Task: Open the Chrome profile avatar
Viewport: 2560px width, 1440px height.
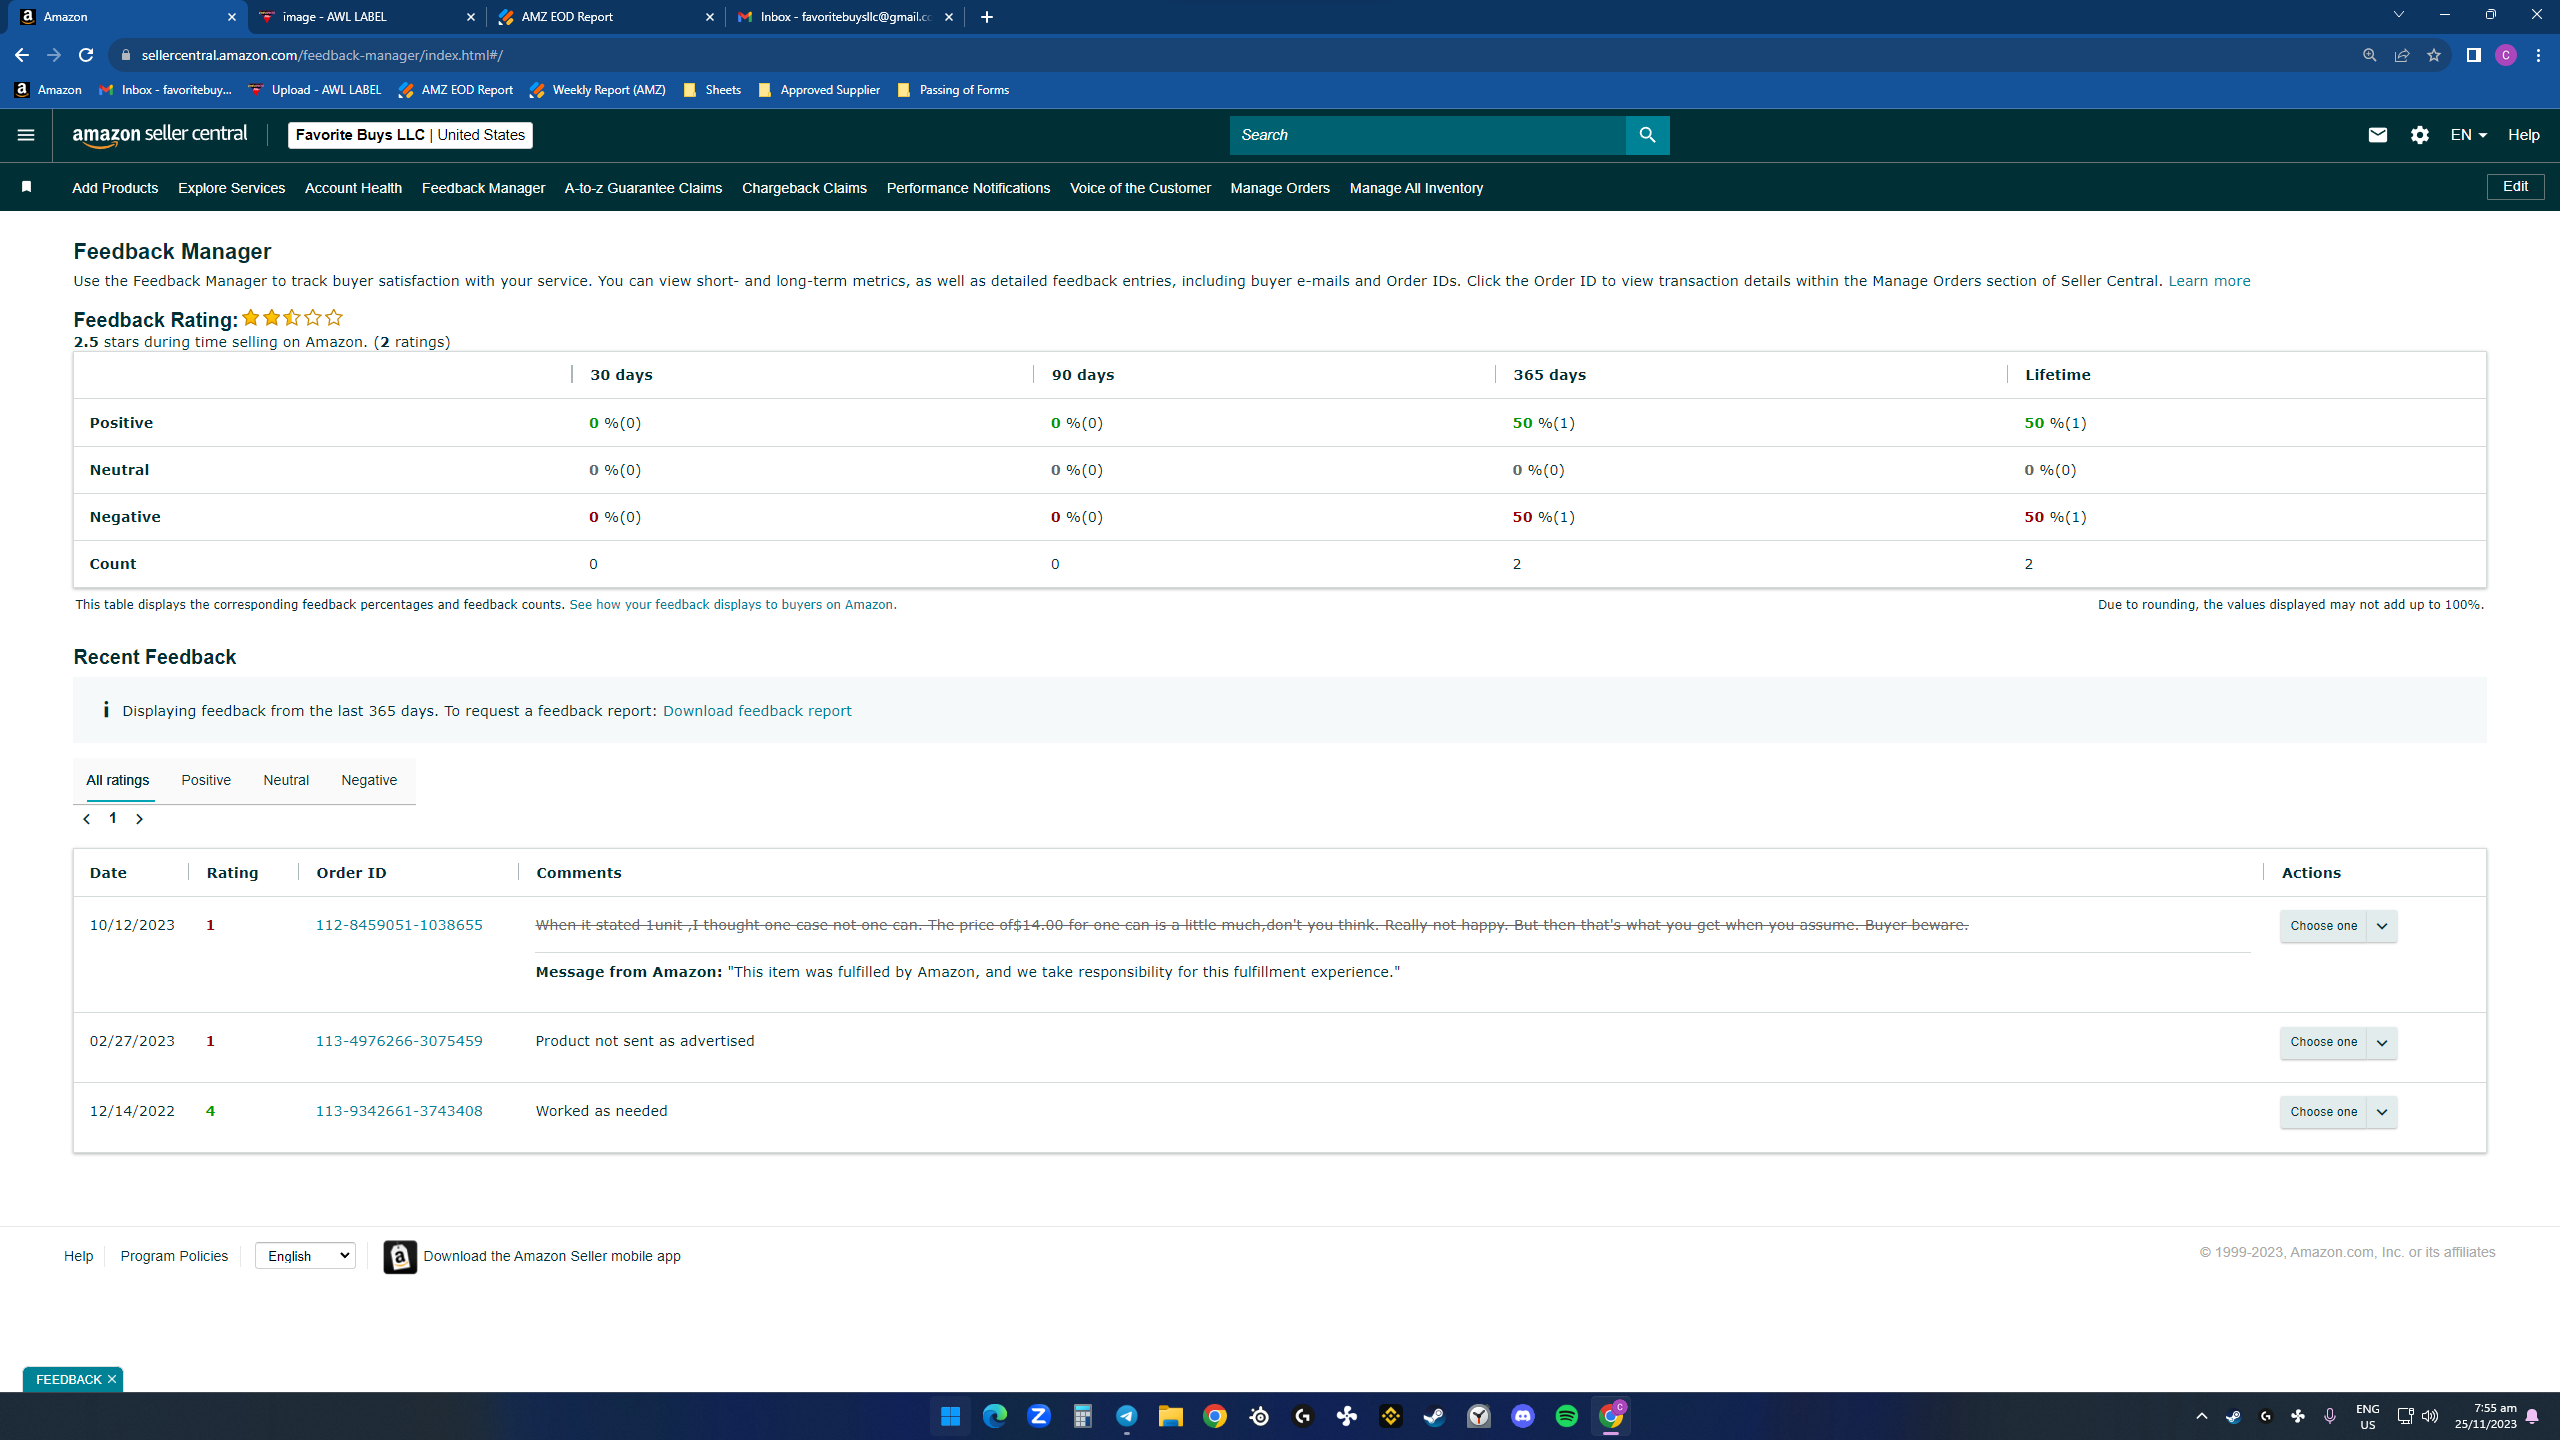Action: [2505, 55]
